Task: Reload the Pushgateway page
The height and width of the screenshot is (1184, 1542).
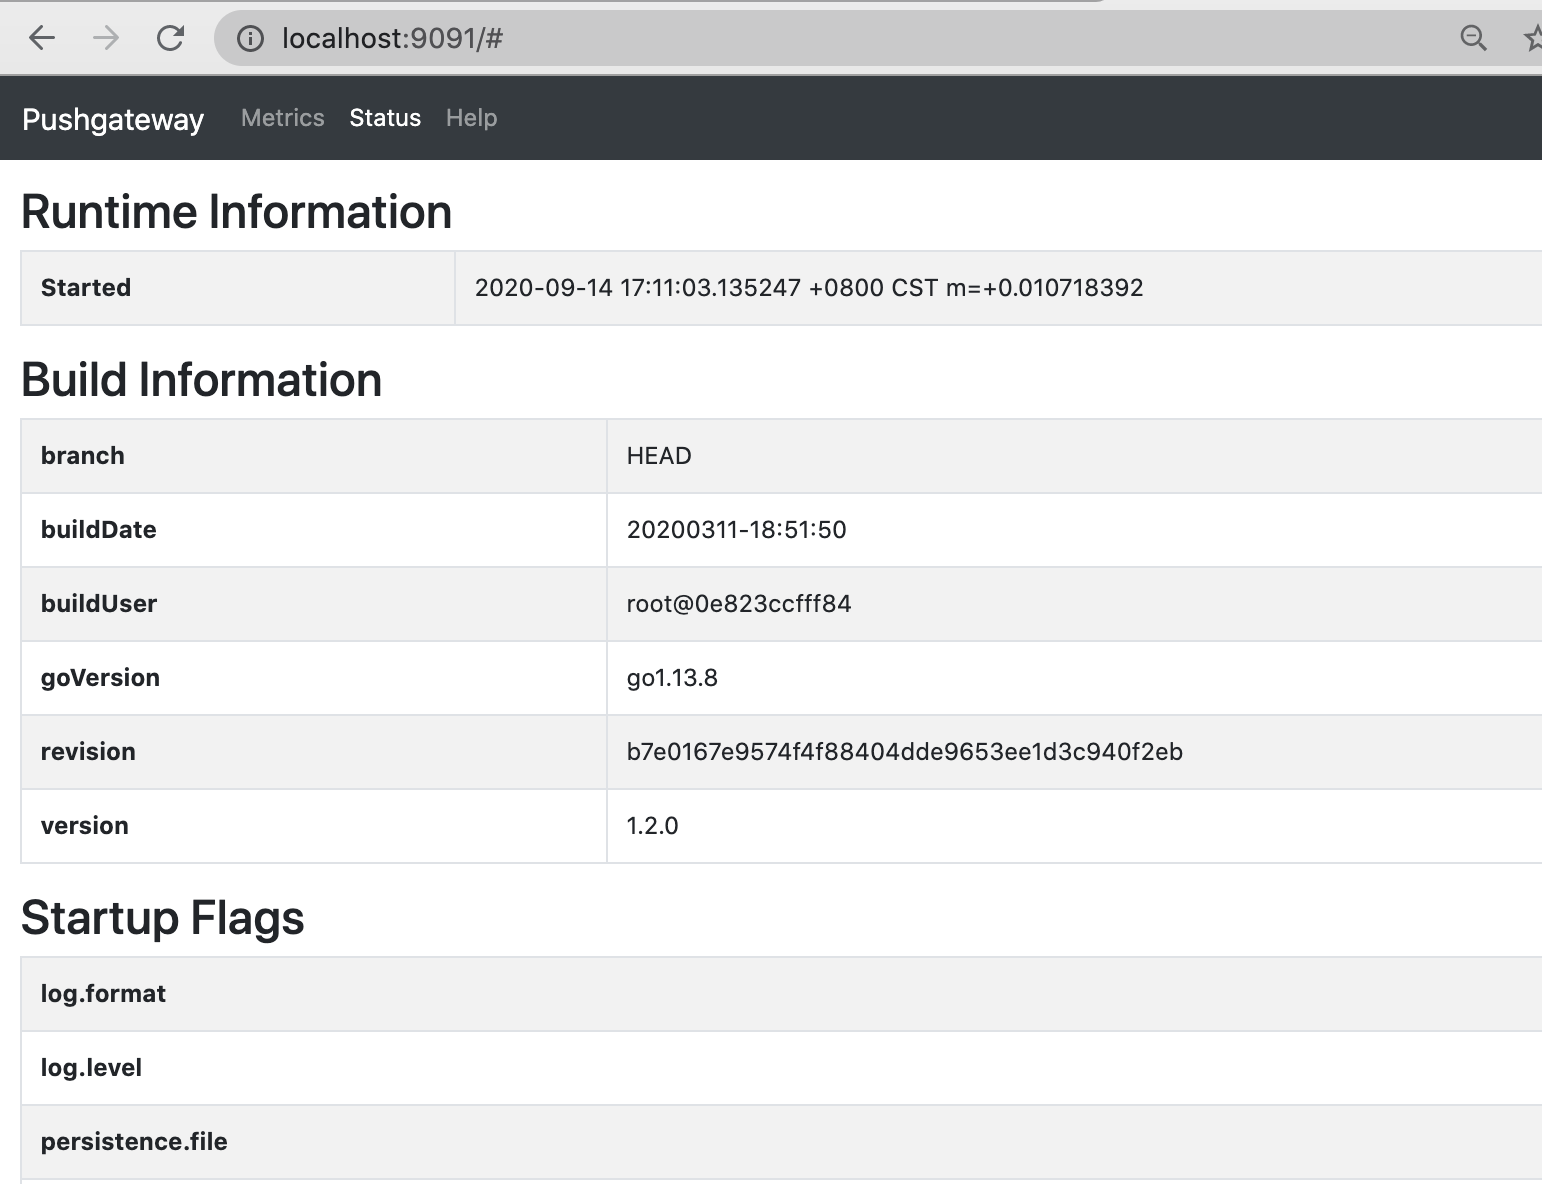Action: point(170,39)
